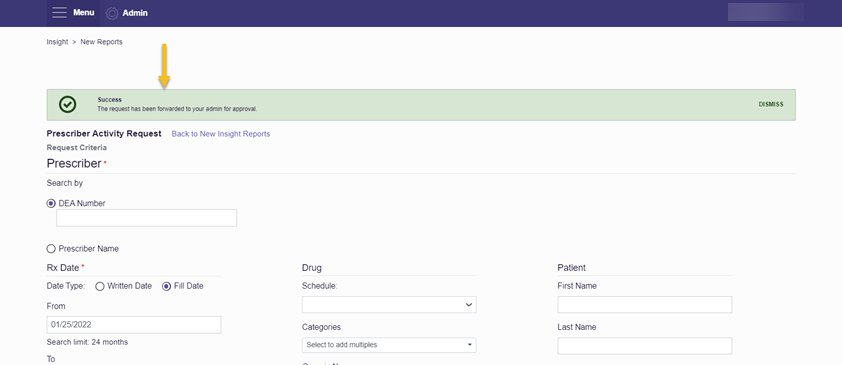
Task: Open the Schedule dropdown
Action: coord(389,304)
